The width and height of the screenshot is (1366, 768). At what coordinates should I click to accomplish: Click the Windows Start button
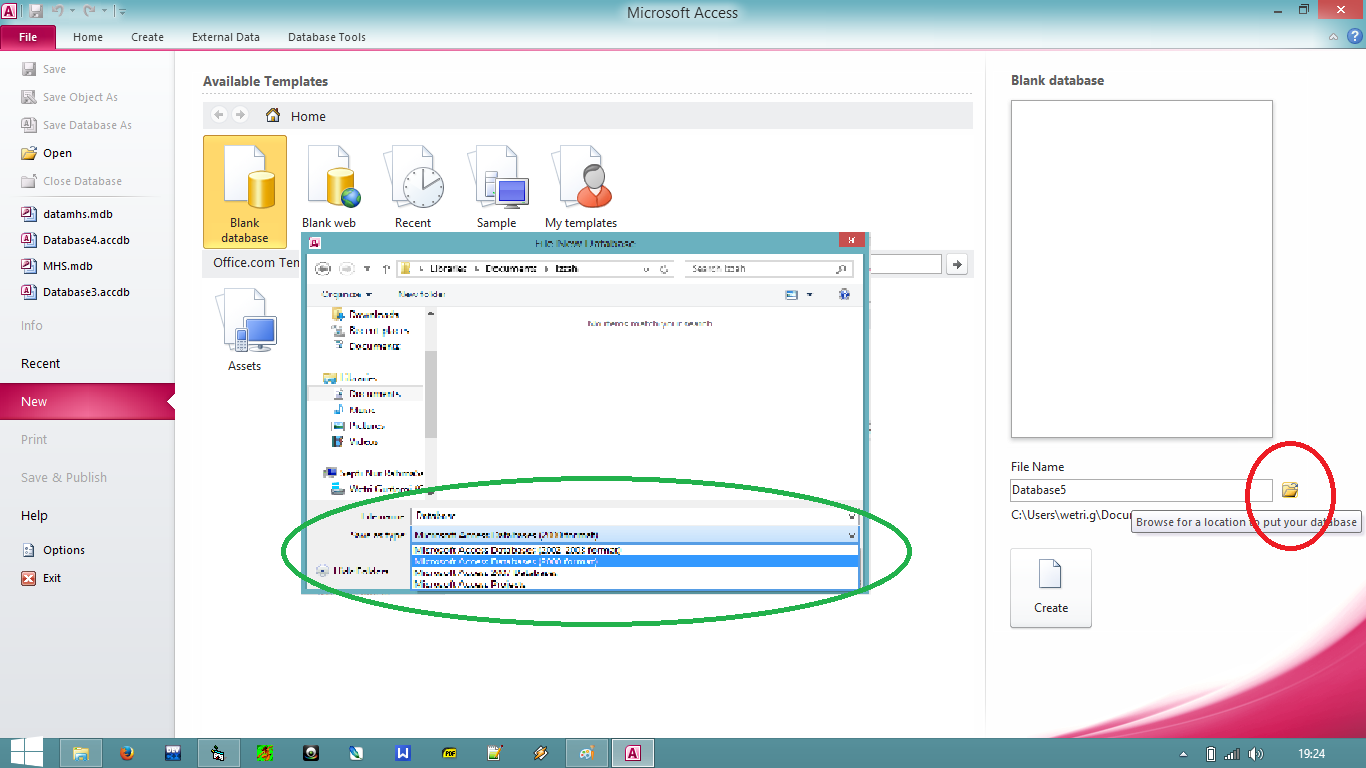(26, 753)
